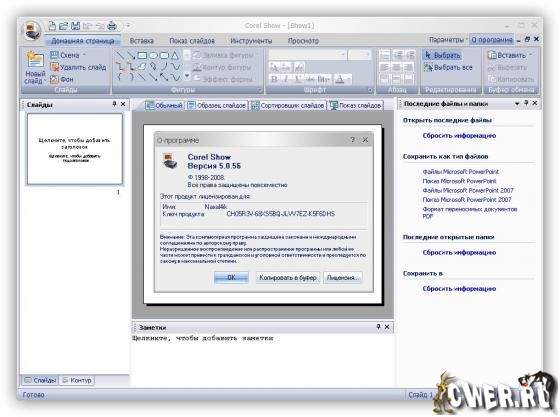Open the Последние файлы и папки panel menu arrow
Image resolution: width=560 pixels, height=417 pixels.
[x=517, y=104]
